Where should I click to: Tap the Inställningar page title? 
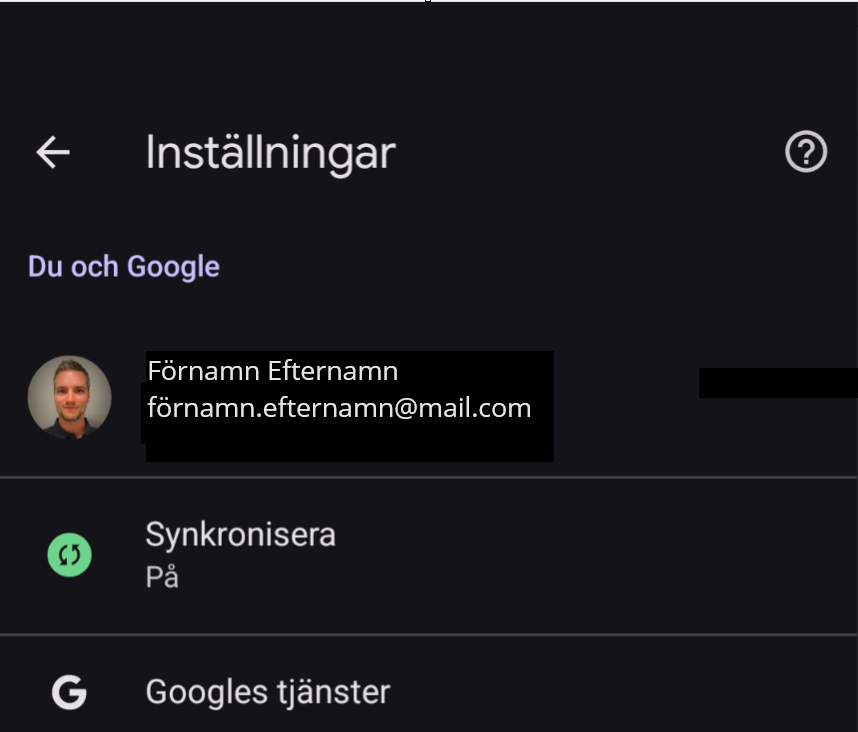(270, 154)
